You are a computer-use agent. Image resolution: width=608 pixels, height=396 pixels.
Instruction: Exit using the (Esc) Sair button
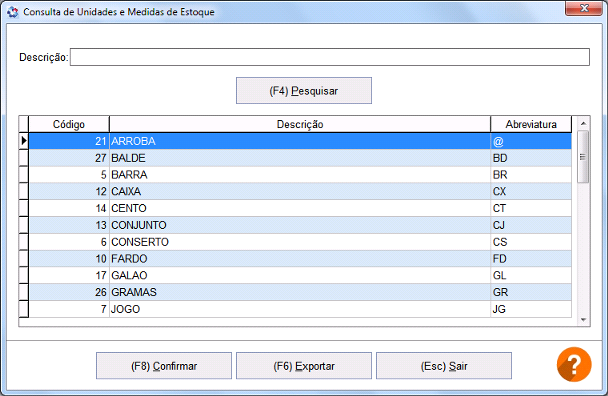pyautogui.click(x=444, y=366)
